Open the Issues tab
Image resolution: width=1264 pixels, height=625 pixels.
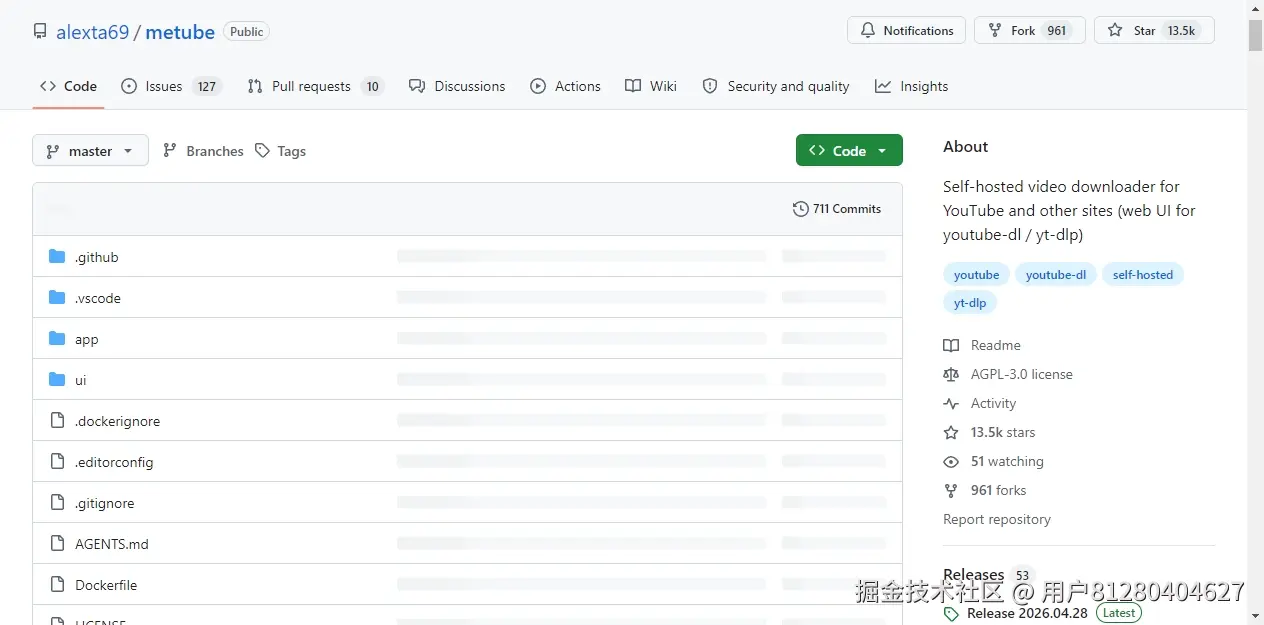pyautogui.click(x=170, y=86)
